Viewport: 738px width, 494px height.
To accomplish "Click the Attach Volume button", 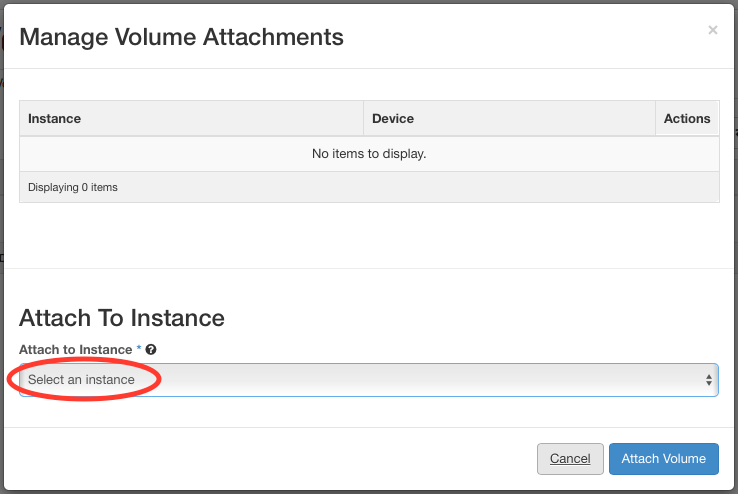I will (663, 459).
